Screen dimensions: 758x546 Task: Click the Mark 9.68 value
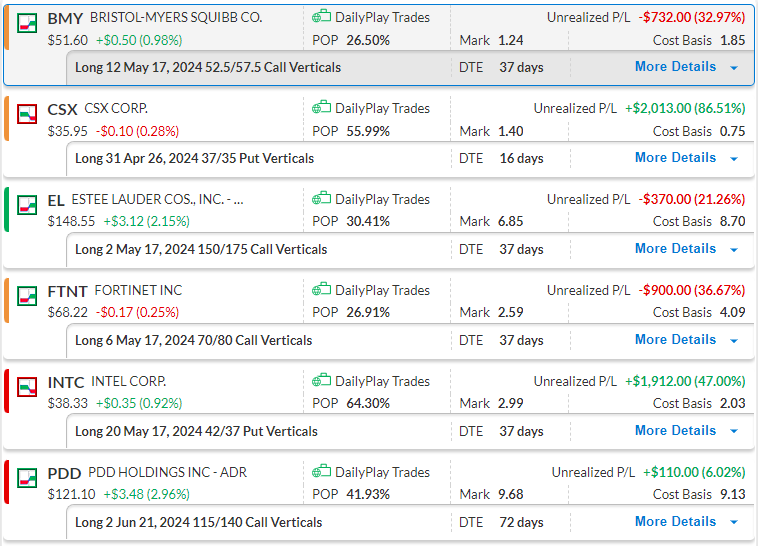[510, 494]
